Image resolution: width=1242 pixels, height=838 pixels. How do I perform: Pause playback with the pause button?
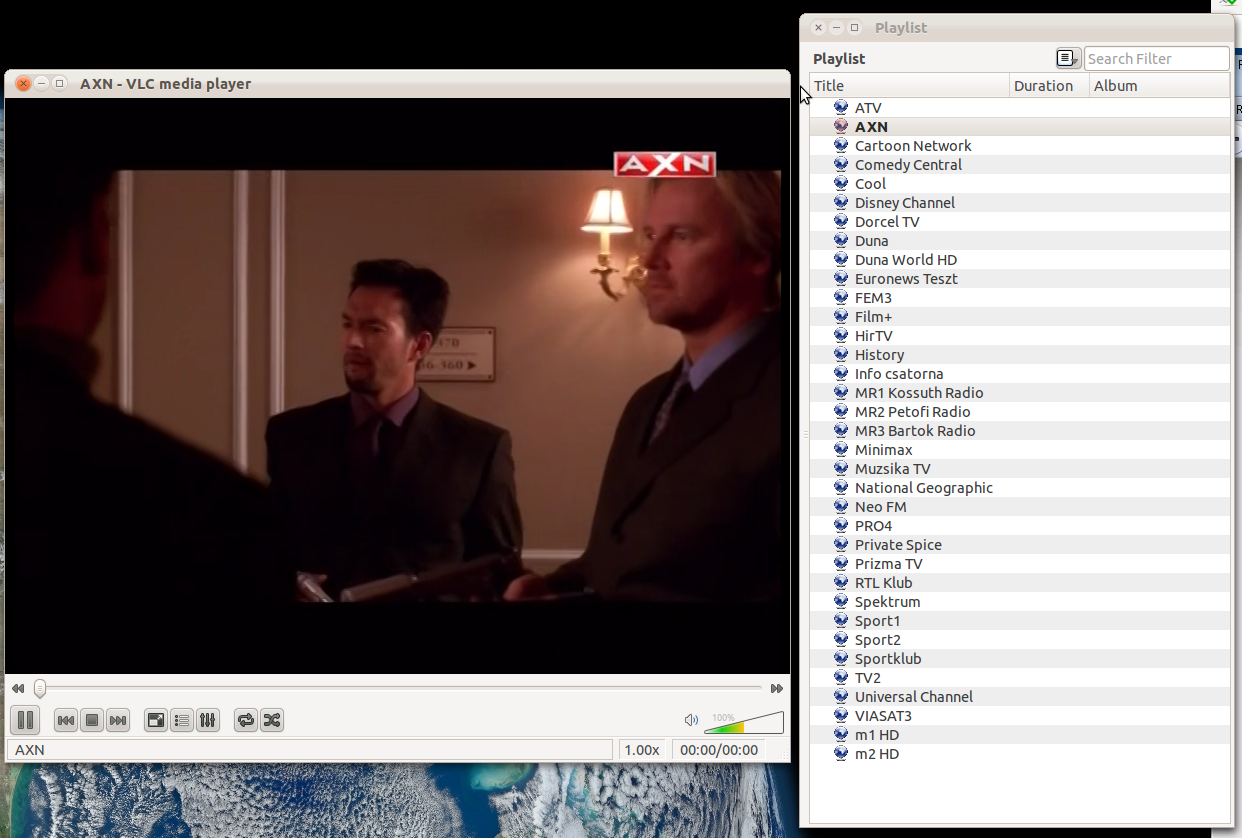[25, 720]
